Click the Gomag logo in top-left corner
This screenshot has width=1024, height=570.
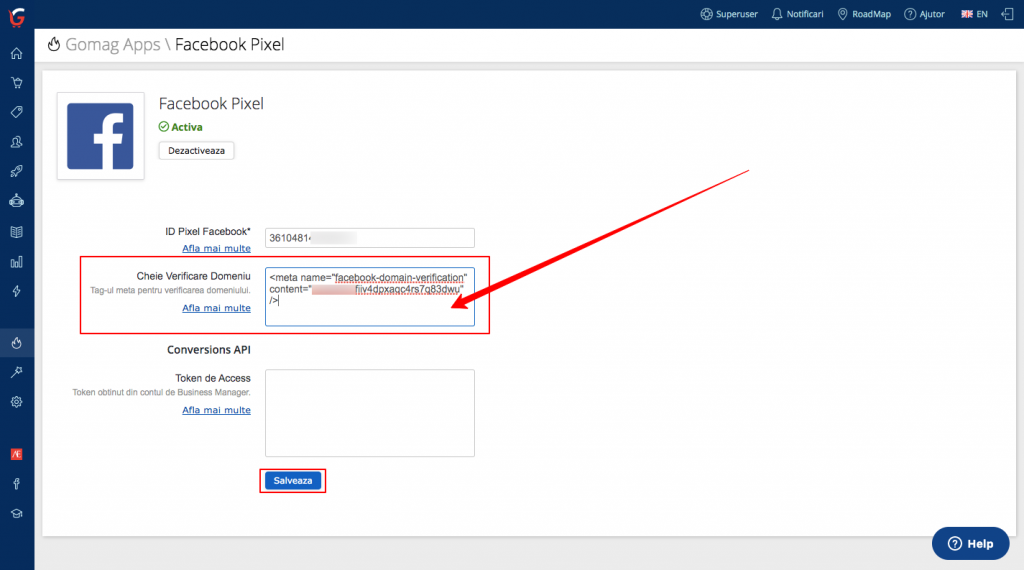17,16
